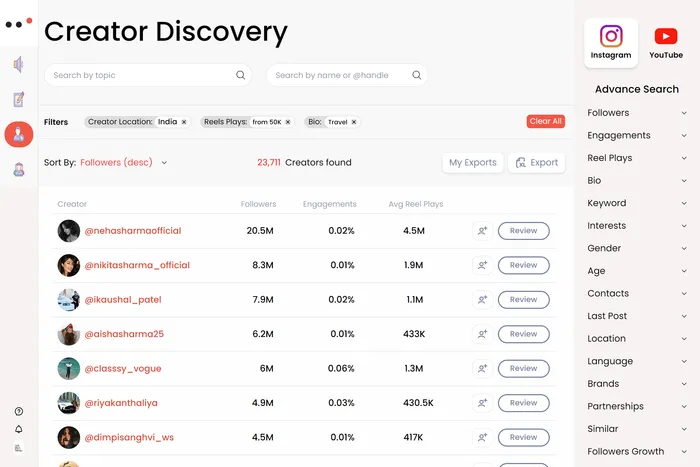
Task: Click Review button for @nikitasharma_official
Action: [523, 265]
